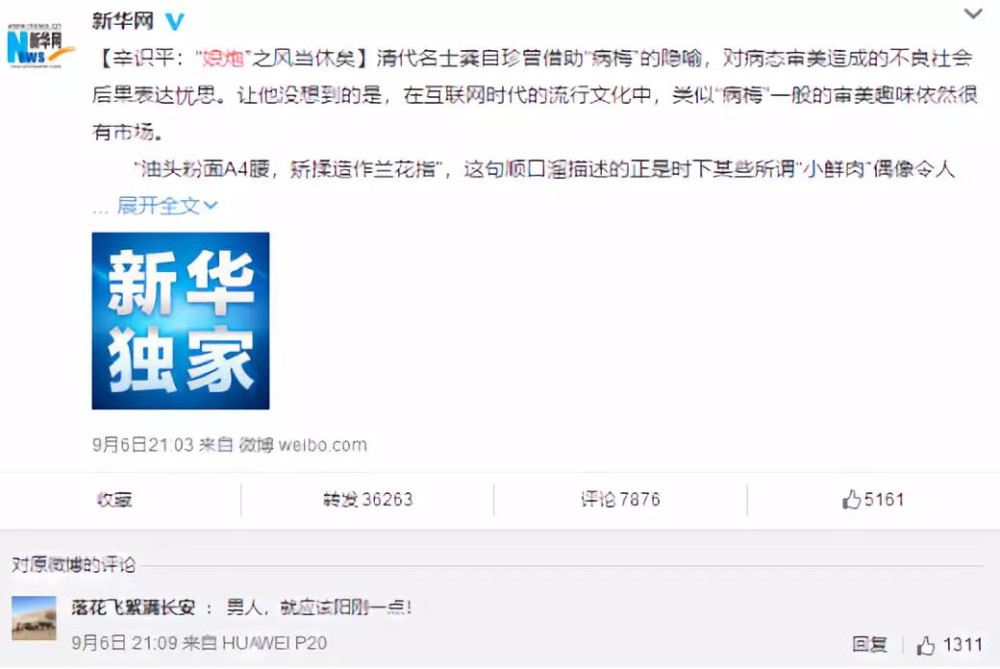Image resolution: width=1000 pixels, height=669 pixels.
Task: Click the comment timestamp 9月6日 21:09
Action: 124,643
